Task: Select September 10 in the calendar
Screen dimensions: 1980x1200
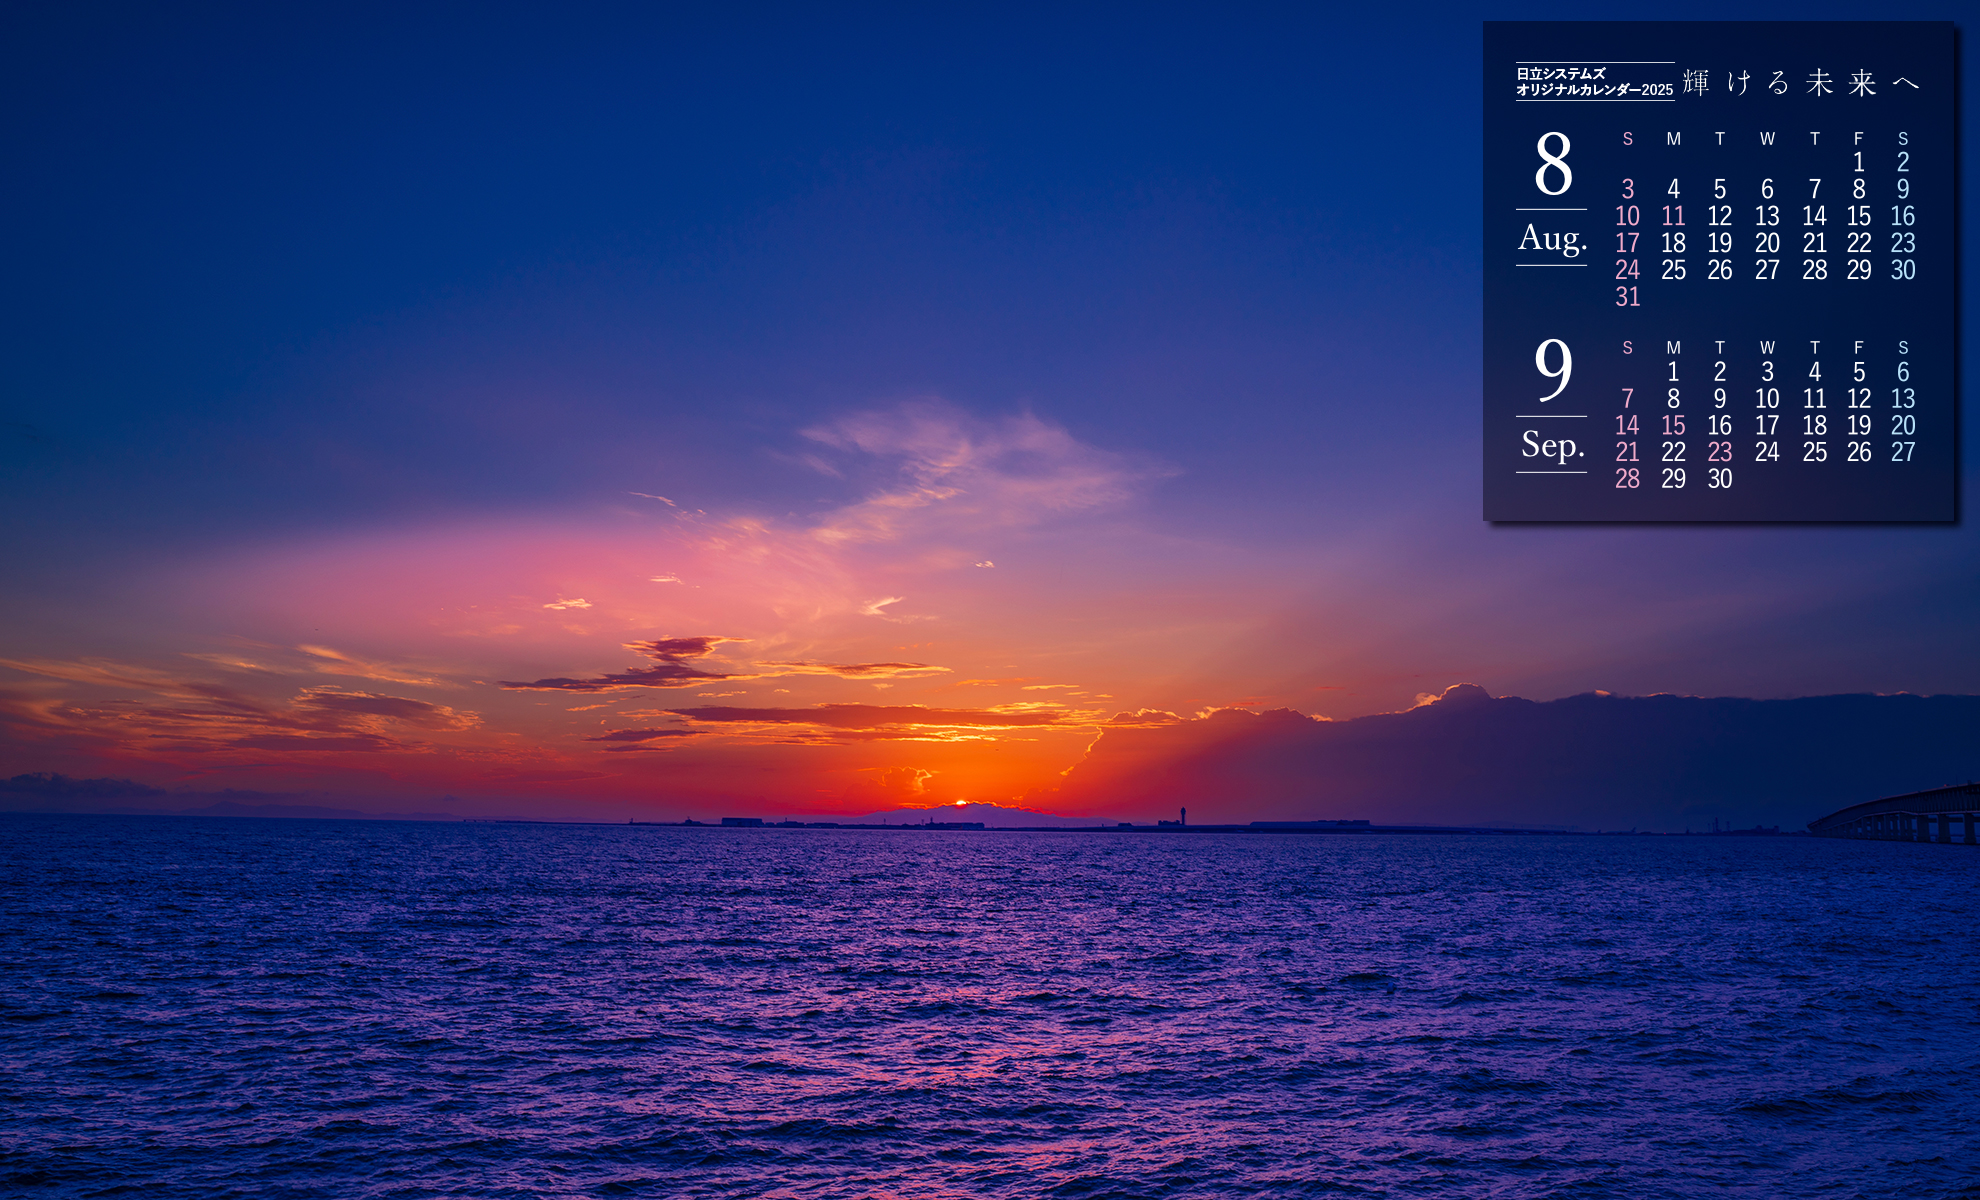Action: 1767,399
